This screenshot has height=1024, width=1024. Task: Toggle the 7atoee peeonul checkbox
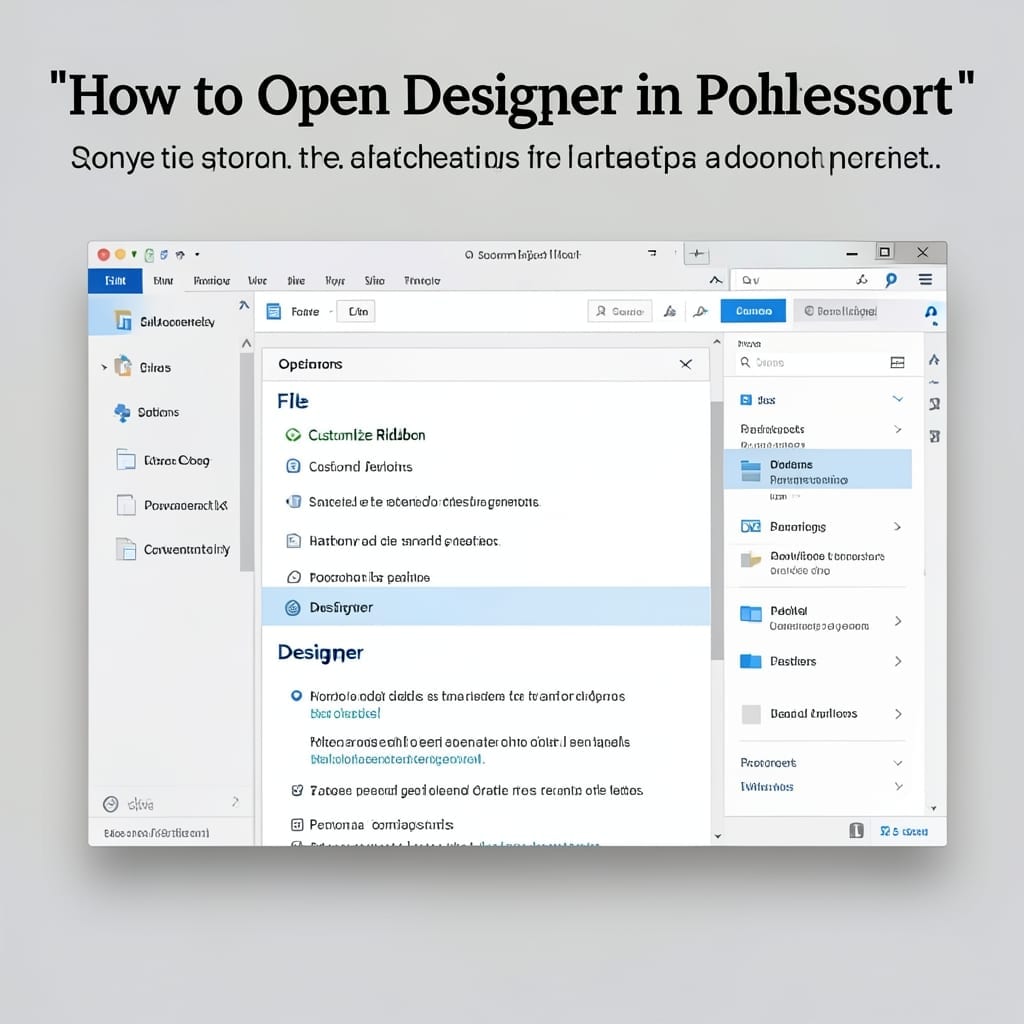(x=297, y=790)
